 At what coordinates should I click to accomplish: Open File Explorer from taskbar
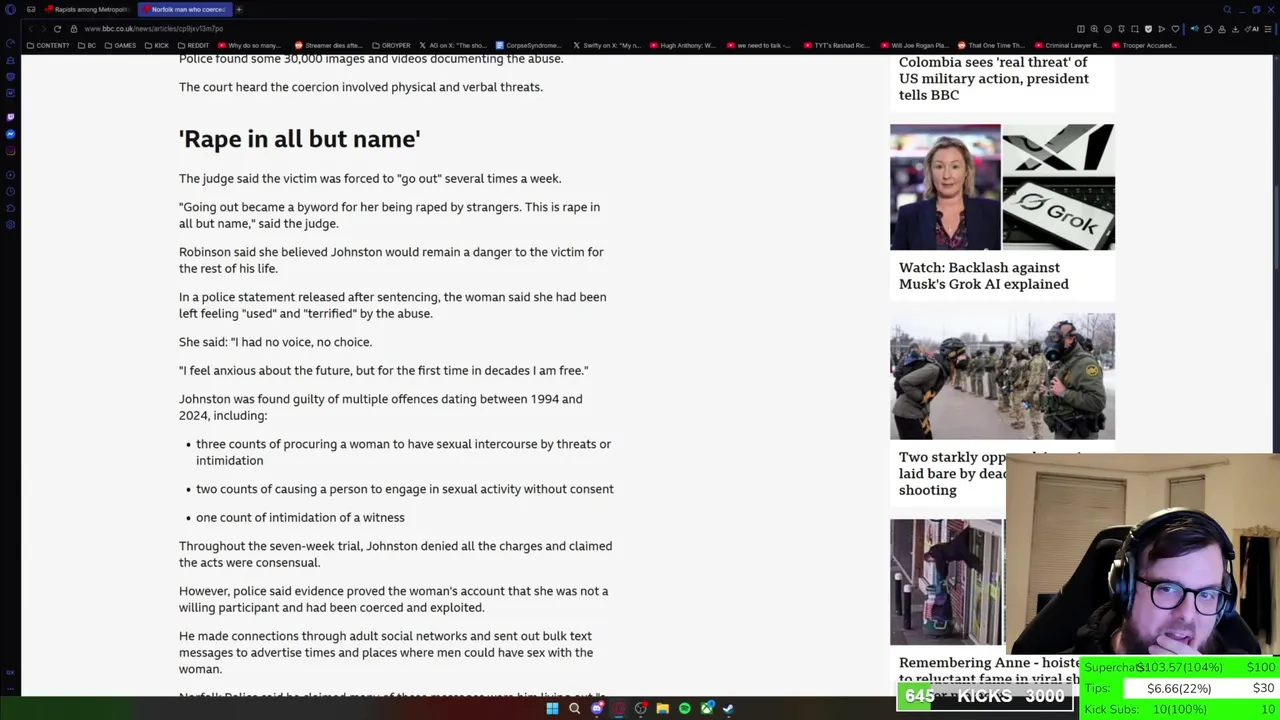point(662,708)
